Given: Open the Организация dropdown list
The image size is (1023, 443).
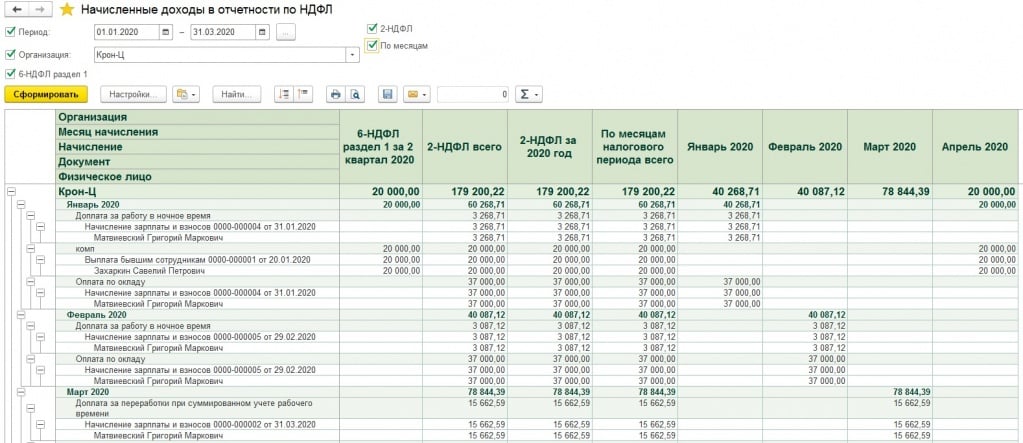Looking at the screenshot, I should 352,55.
